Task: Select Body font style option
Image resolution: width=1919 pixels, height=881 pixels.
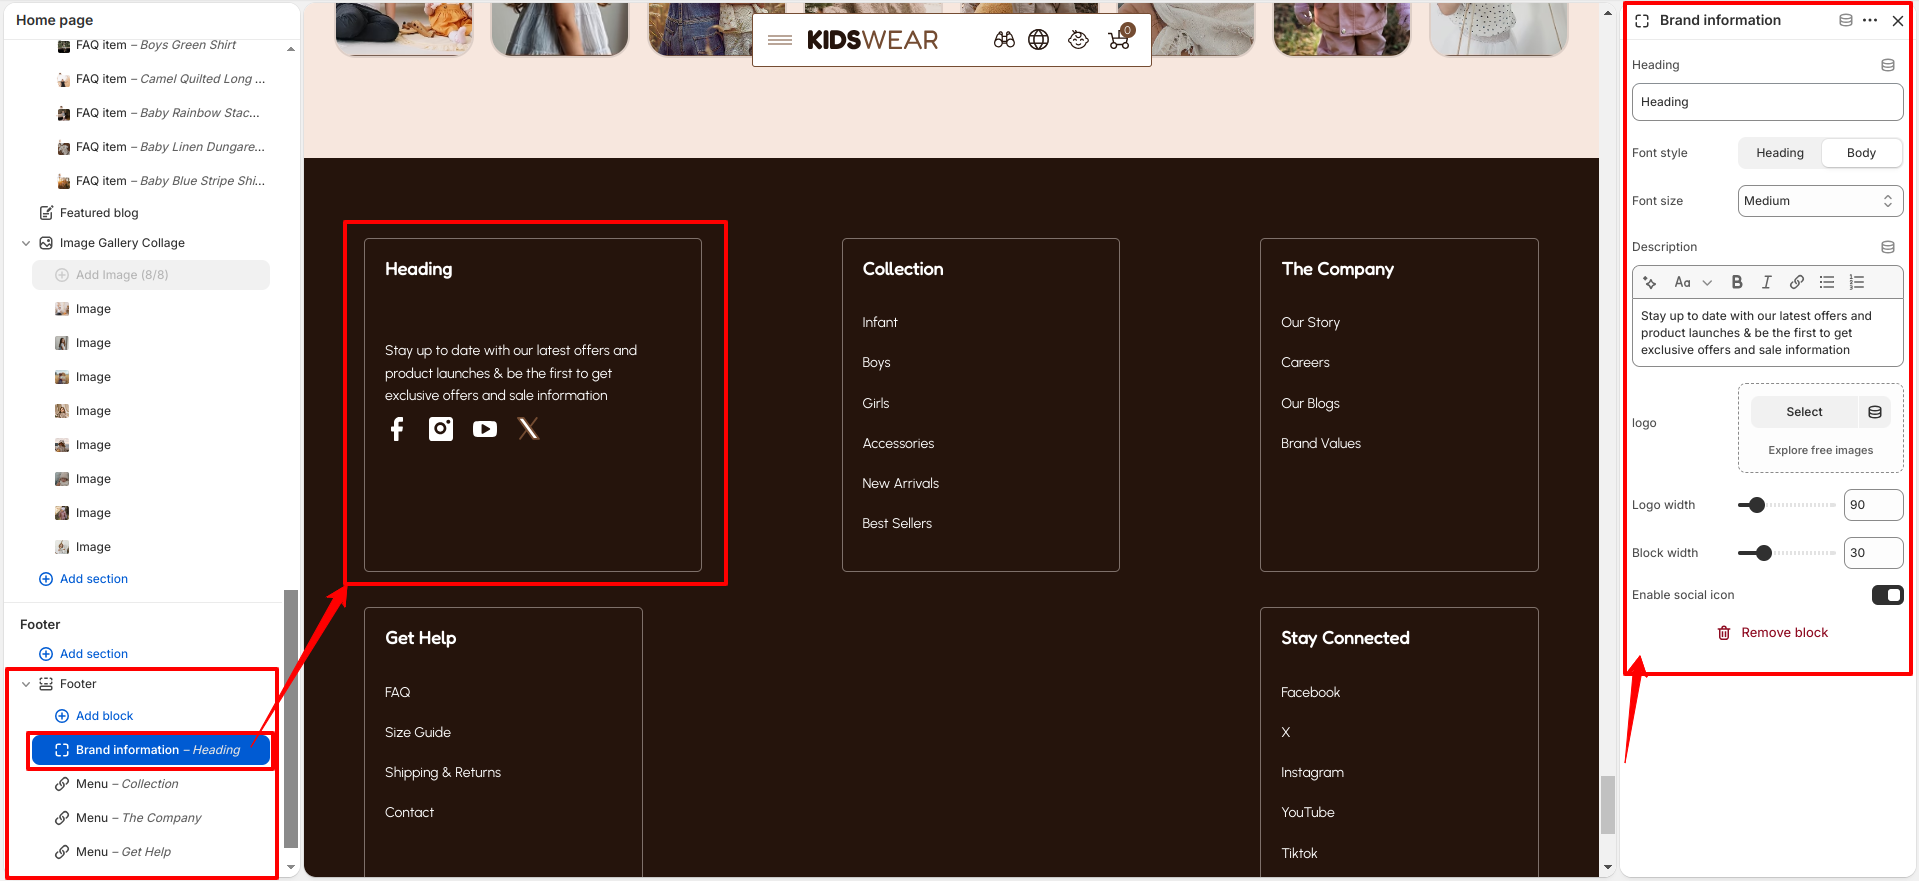Action: point(1861,153)
